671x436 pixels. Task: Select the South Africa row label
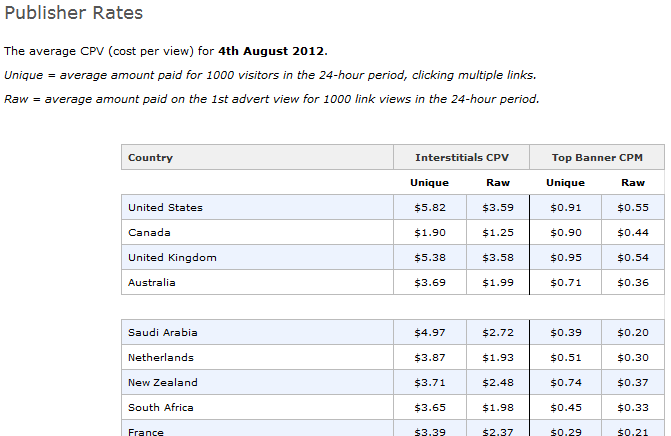coord(161,407)
